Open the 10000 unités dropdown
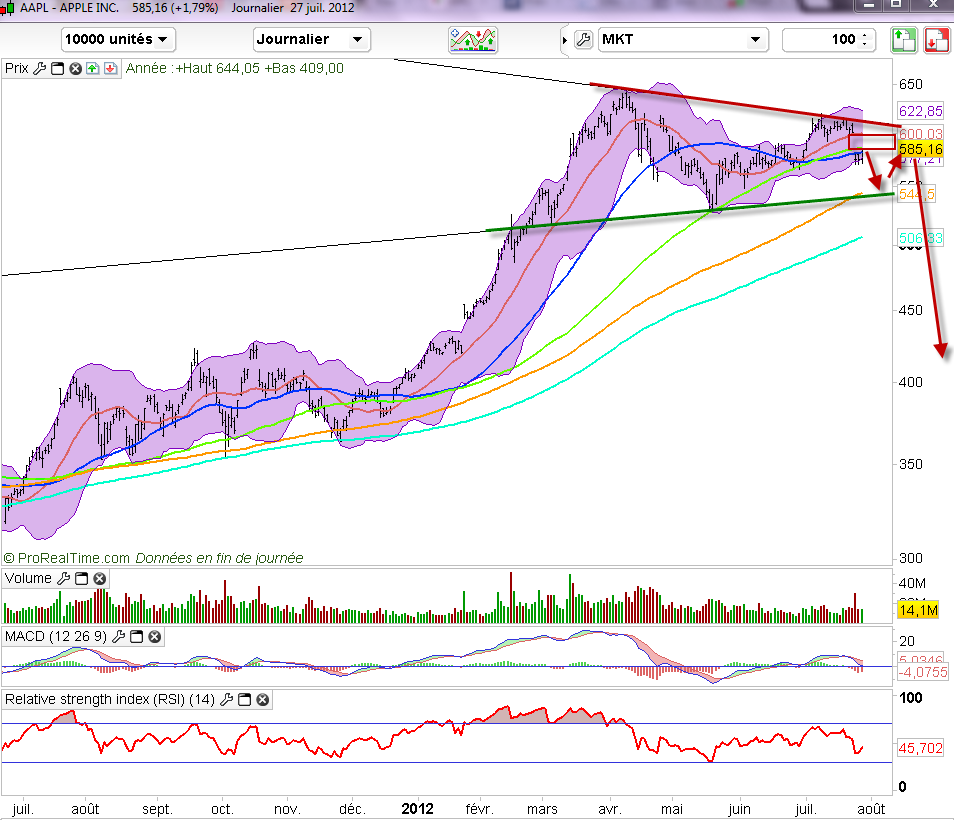 coord(118,39)
